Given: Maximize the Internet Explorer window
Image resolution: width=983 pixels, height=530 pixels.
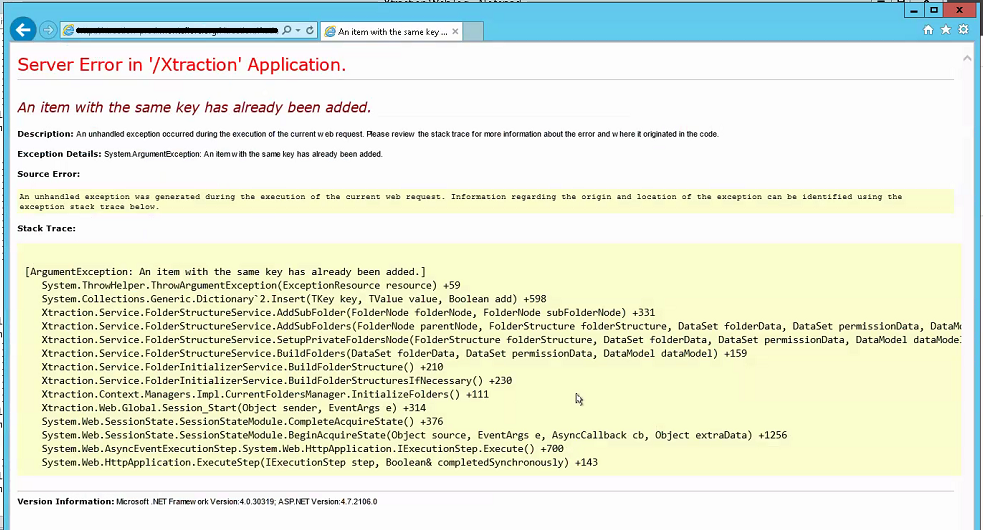Looking at the screenshot, I should pos(934,10).
